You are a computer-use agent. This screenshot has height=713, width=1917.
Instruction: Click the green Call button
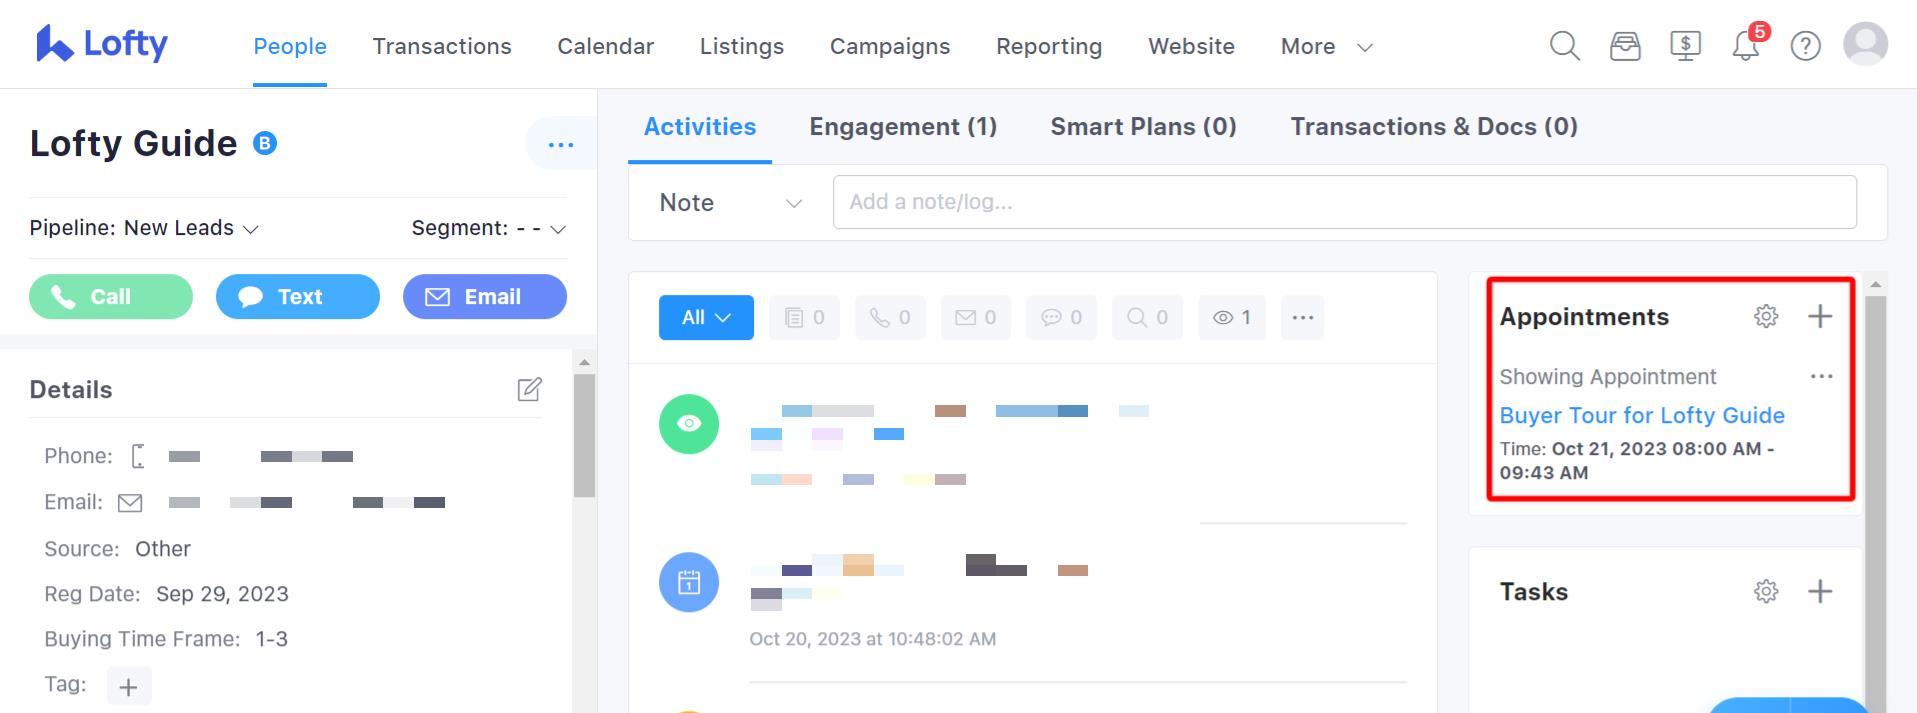tap(111, 297)
